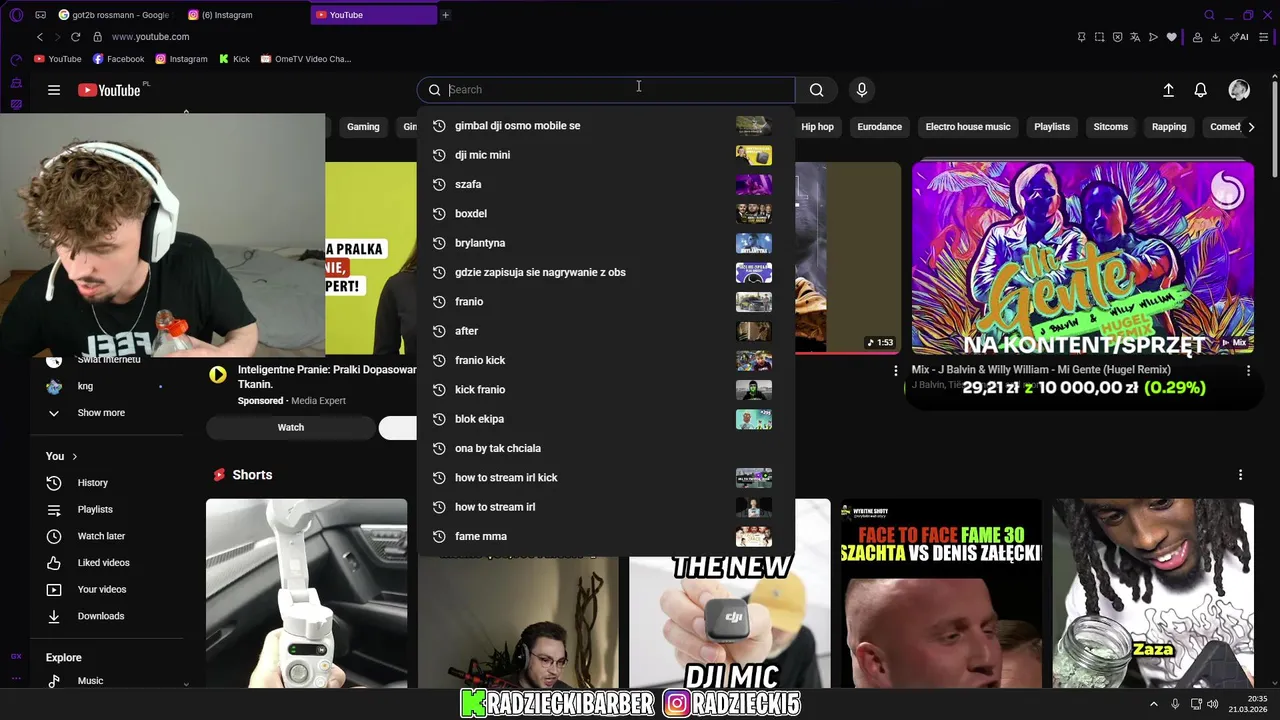Click the Watch button on sponsored ad
Viewport: 1280px width, 720px height.
tap(291, 428)
